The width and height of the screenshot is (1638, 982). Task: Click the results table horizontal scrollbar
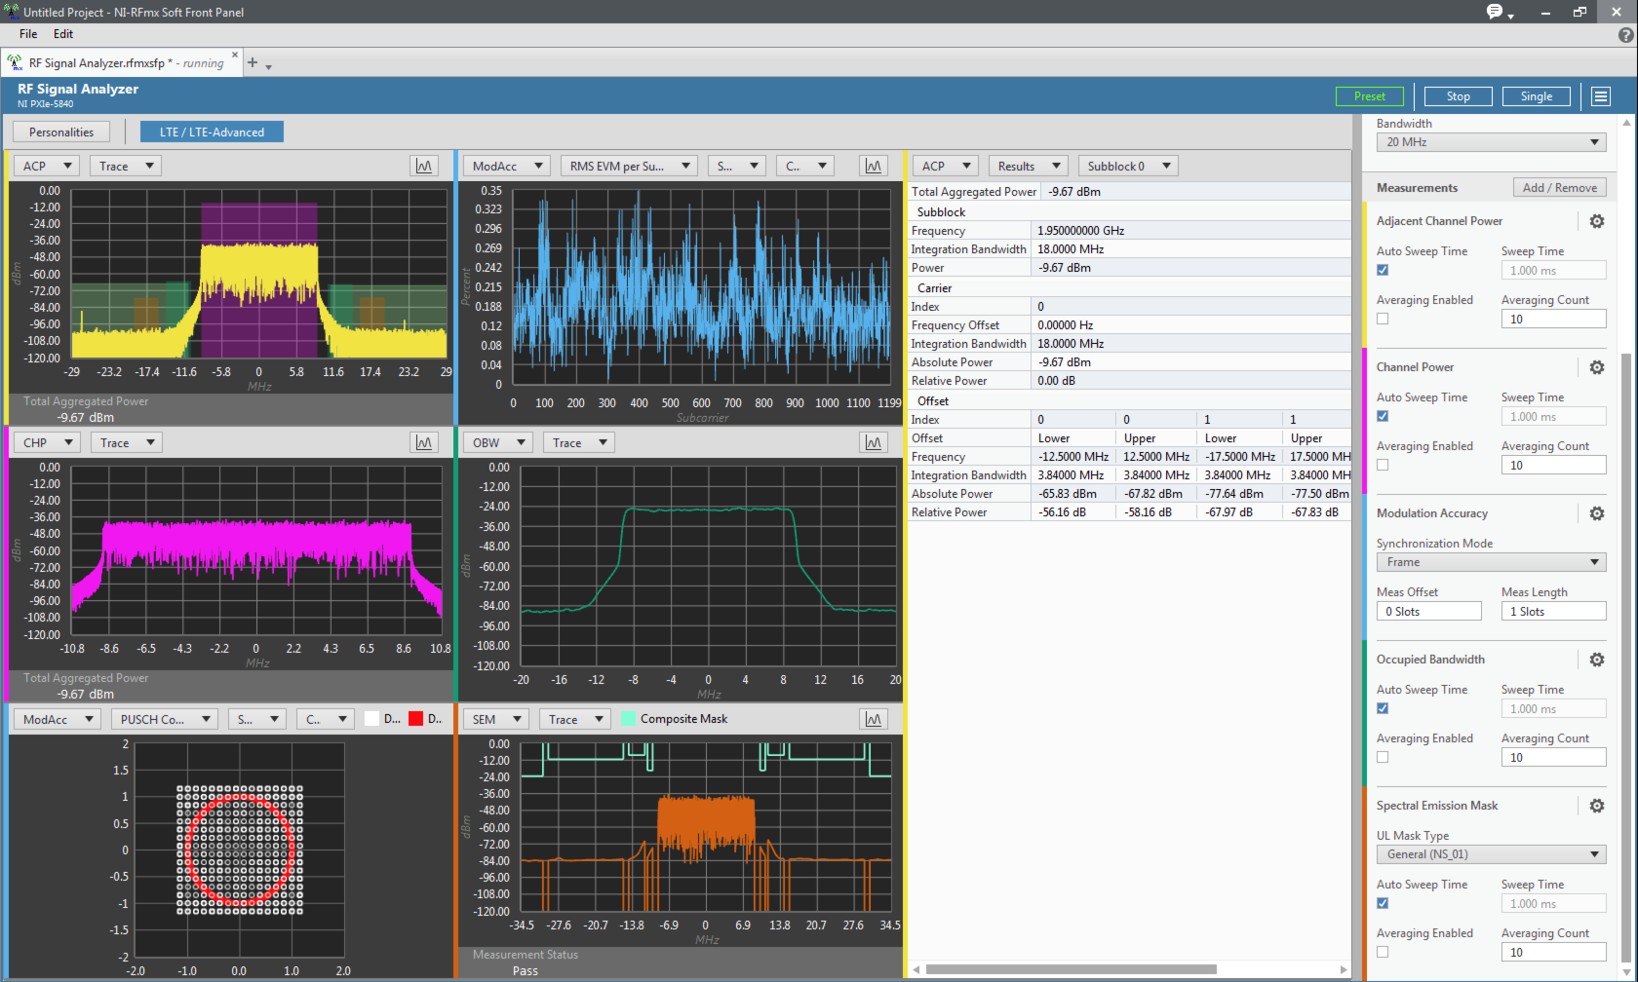(1070, 969)
